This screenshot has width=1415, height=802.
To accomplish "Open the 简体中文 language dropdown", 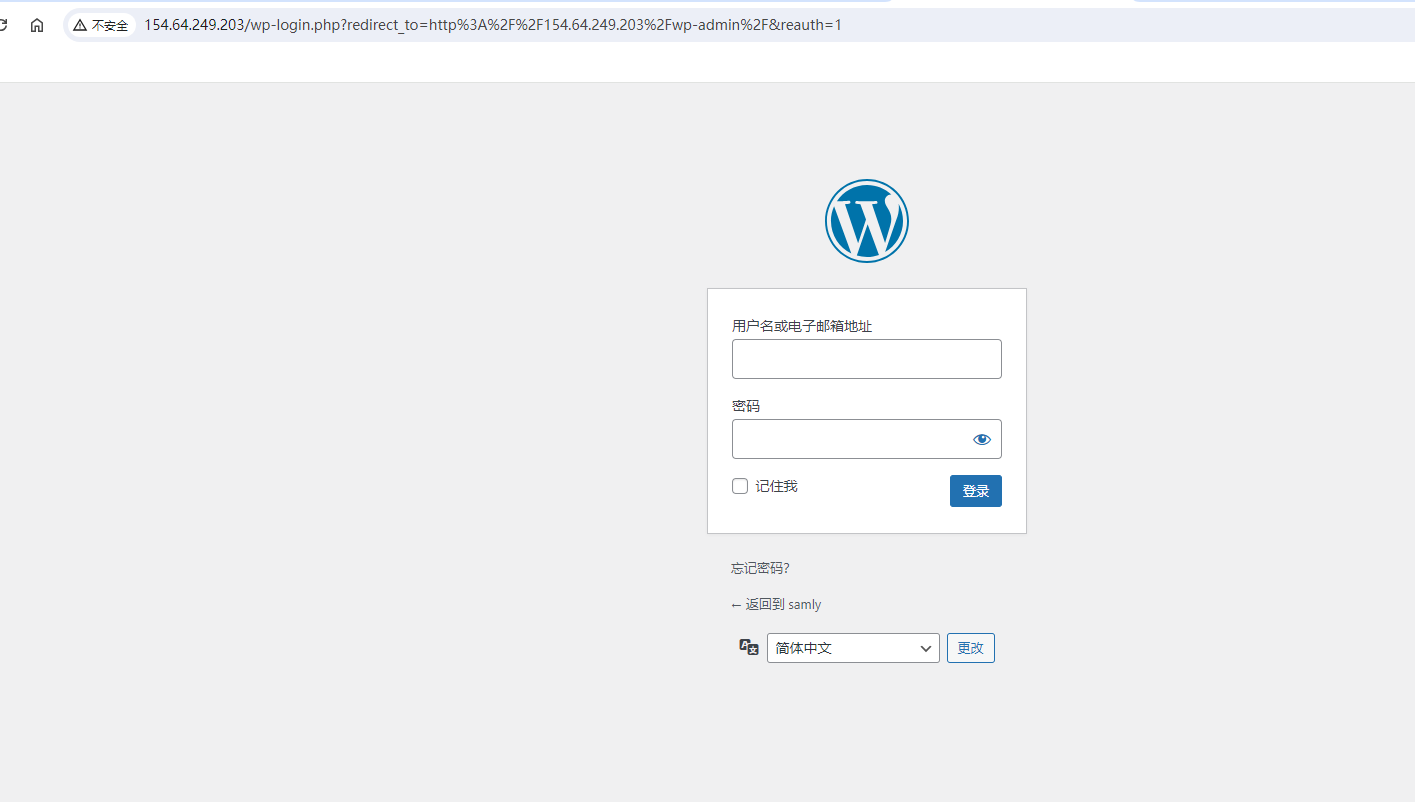I will (853, 648).
